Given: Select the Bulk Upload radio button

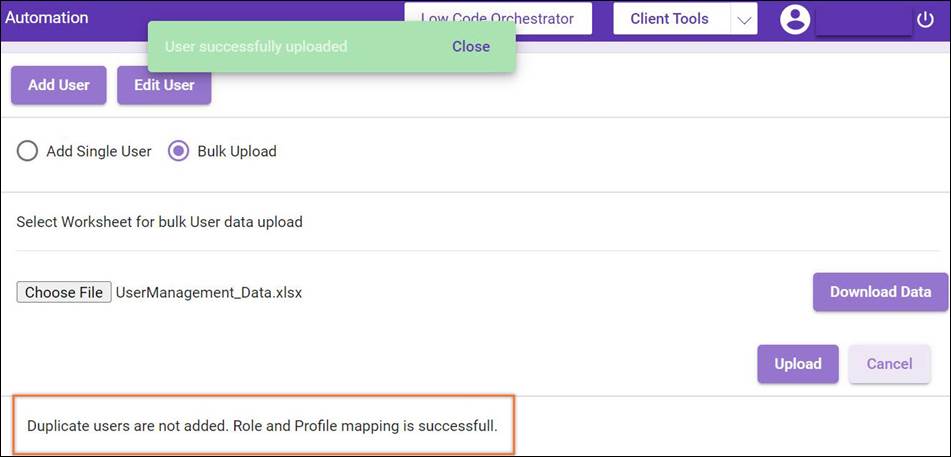Looking at the screenshot, I should [178, 151].
